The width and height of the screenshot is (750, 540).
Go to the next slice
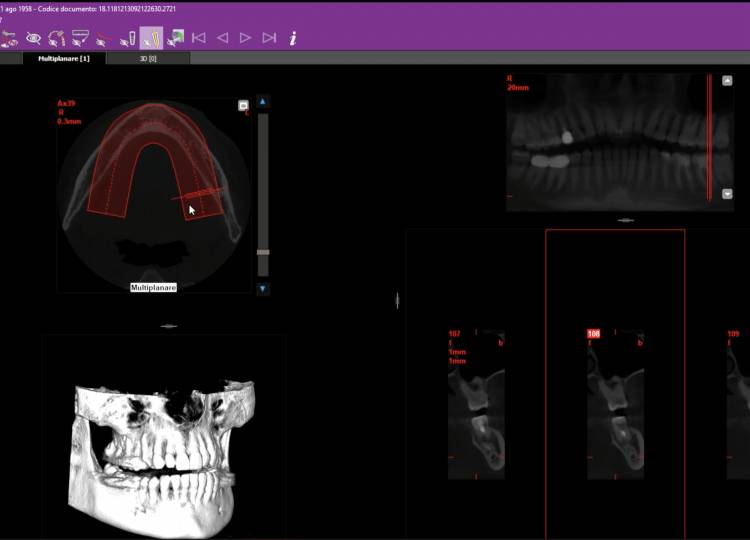tap(245, 38)
